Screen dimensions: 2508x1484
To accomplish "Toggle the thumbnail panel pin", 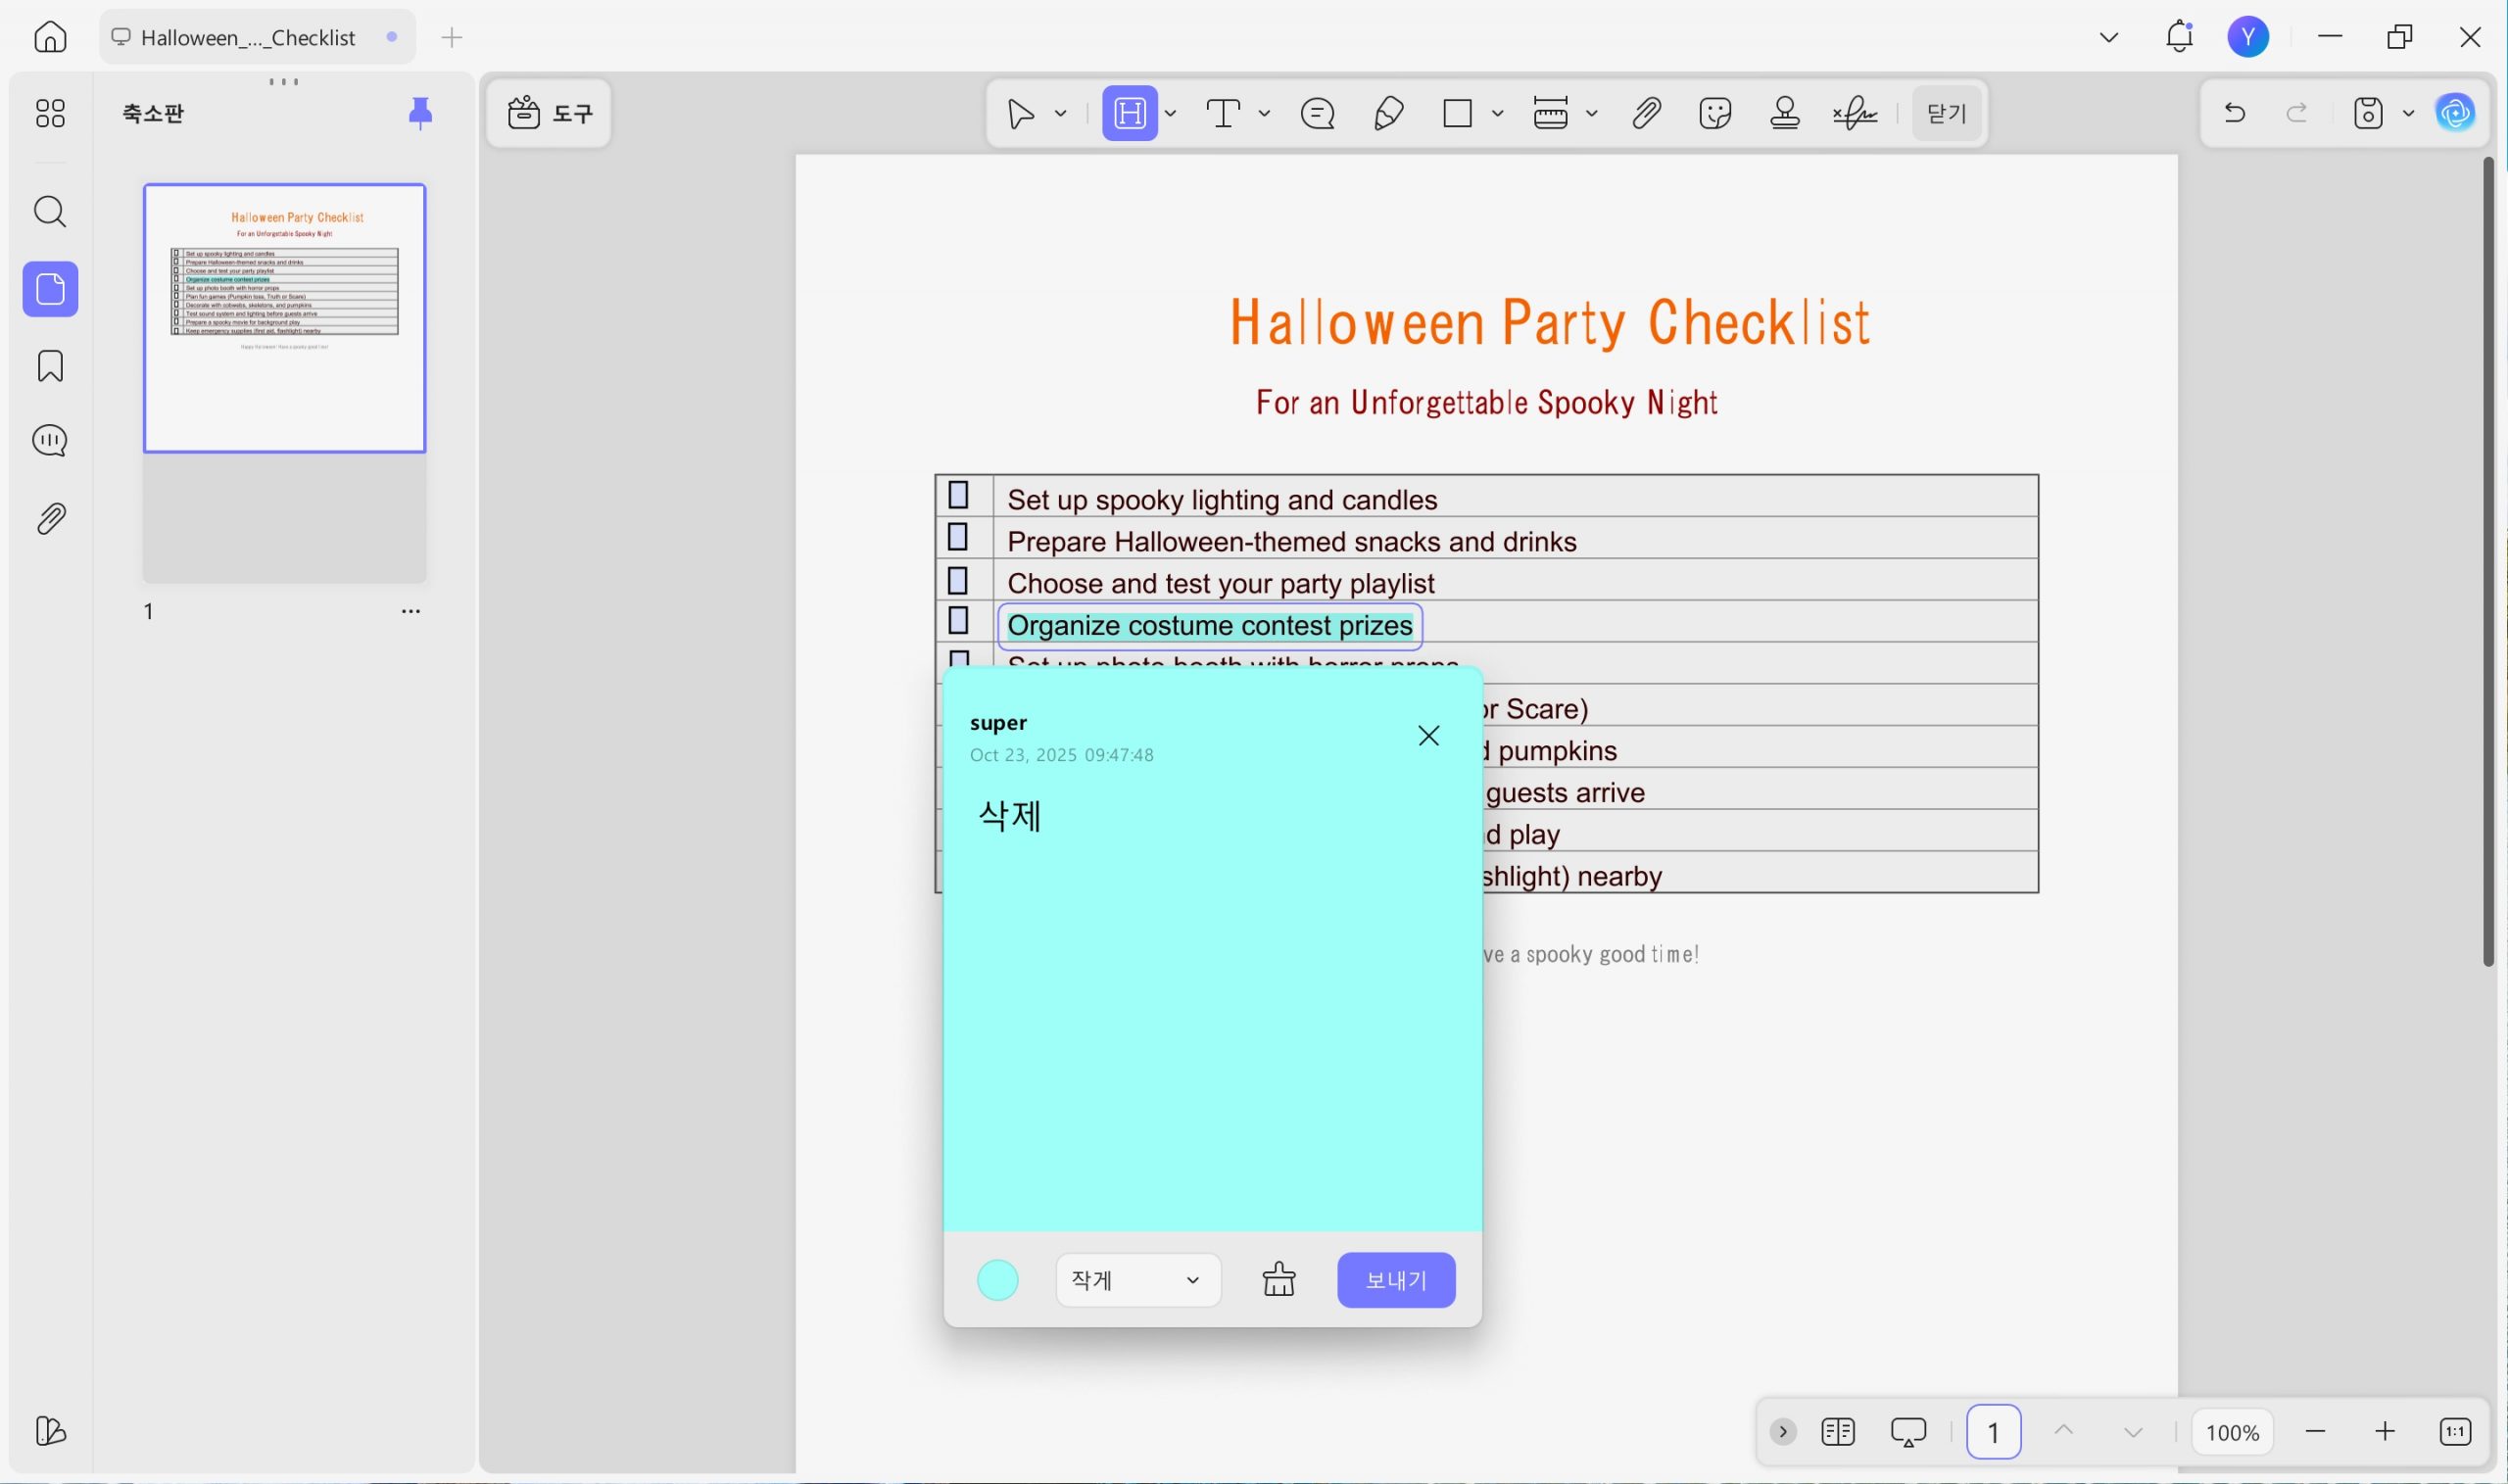I will point(420,113).
